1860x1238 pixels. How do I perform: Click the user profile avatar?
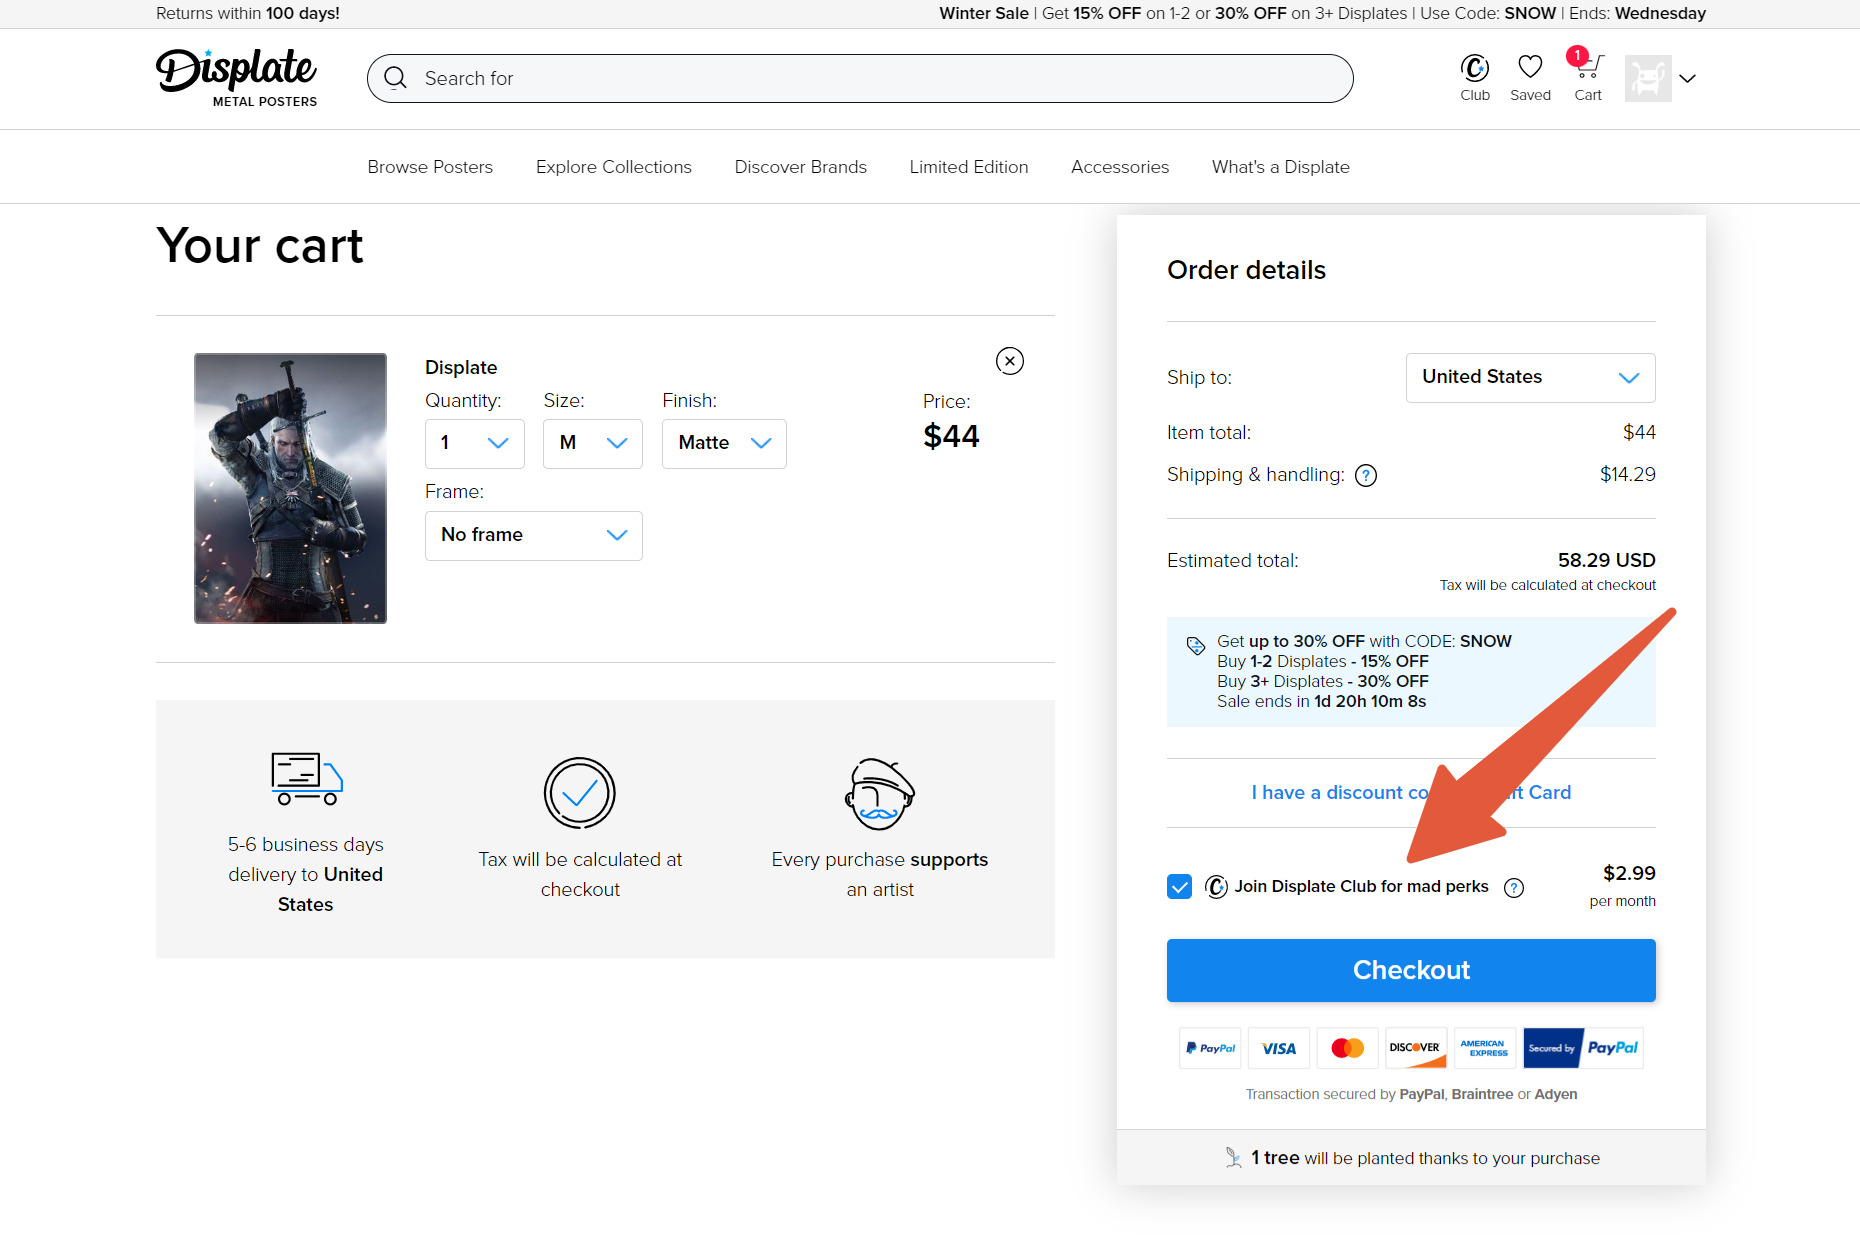point(1648,78)
